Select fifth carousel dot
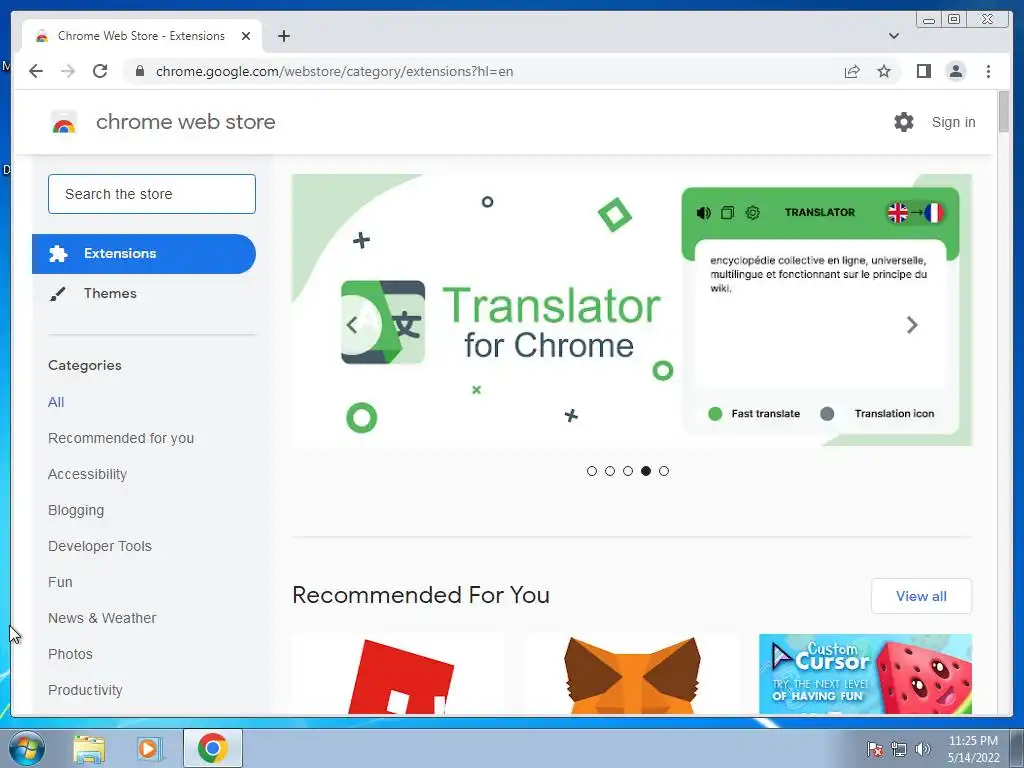 [664, 471]
